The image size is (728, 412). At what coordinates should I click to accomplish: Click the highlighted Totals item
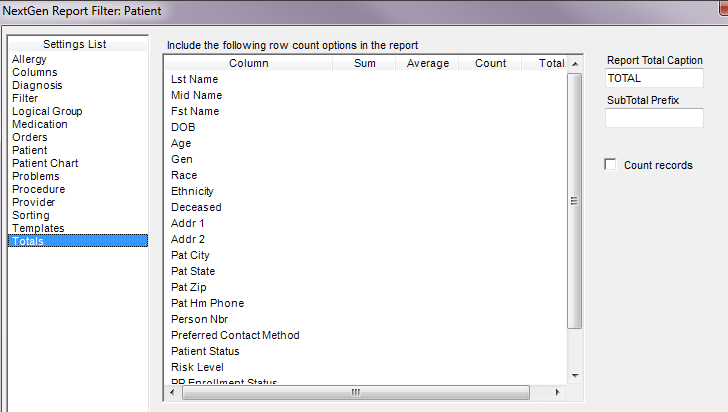tap(78, 241)
